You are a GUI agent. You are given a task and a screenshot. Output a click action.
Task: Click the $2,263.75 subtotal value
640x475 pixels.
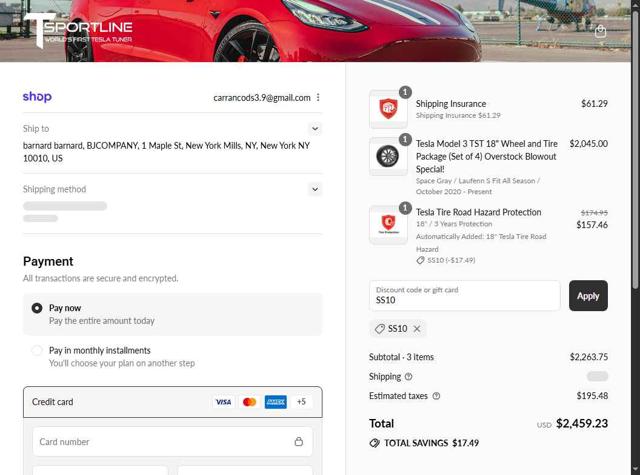tap(589, 357)
